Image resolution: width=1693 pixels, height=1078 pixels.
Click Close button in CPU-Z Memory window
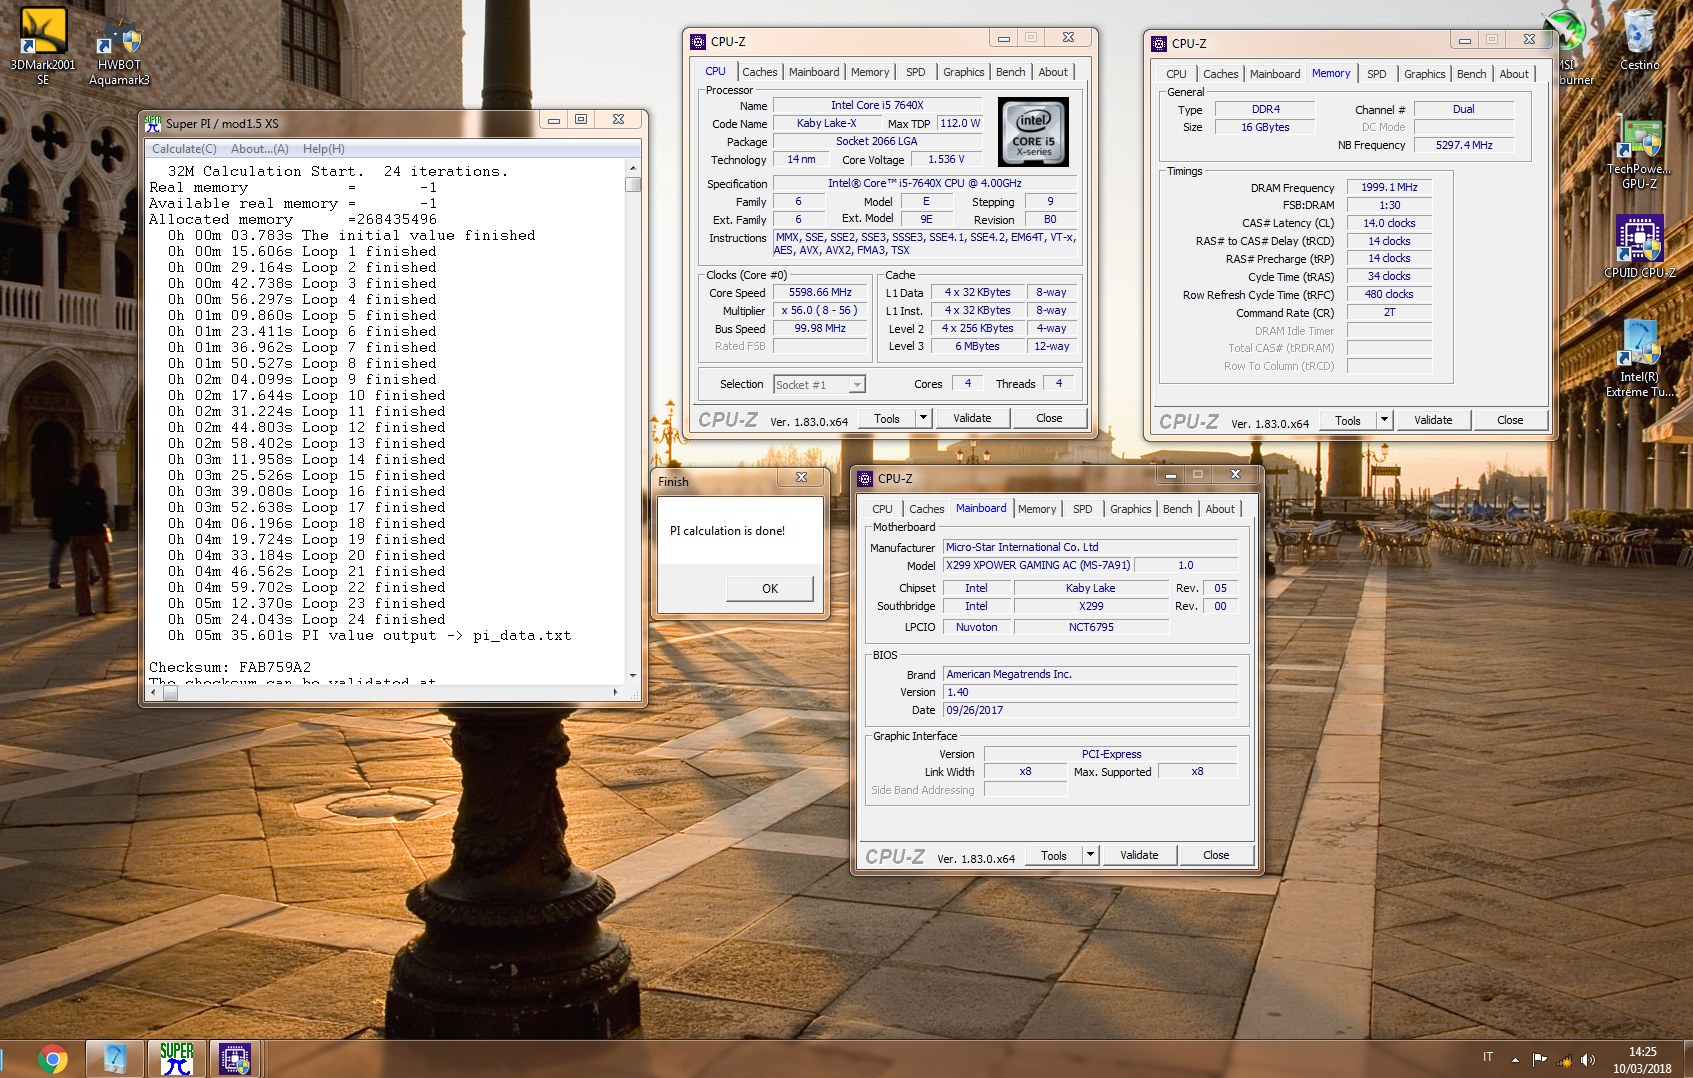click(1510, 420)
